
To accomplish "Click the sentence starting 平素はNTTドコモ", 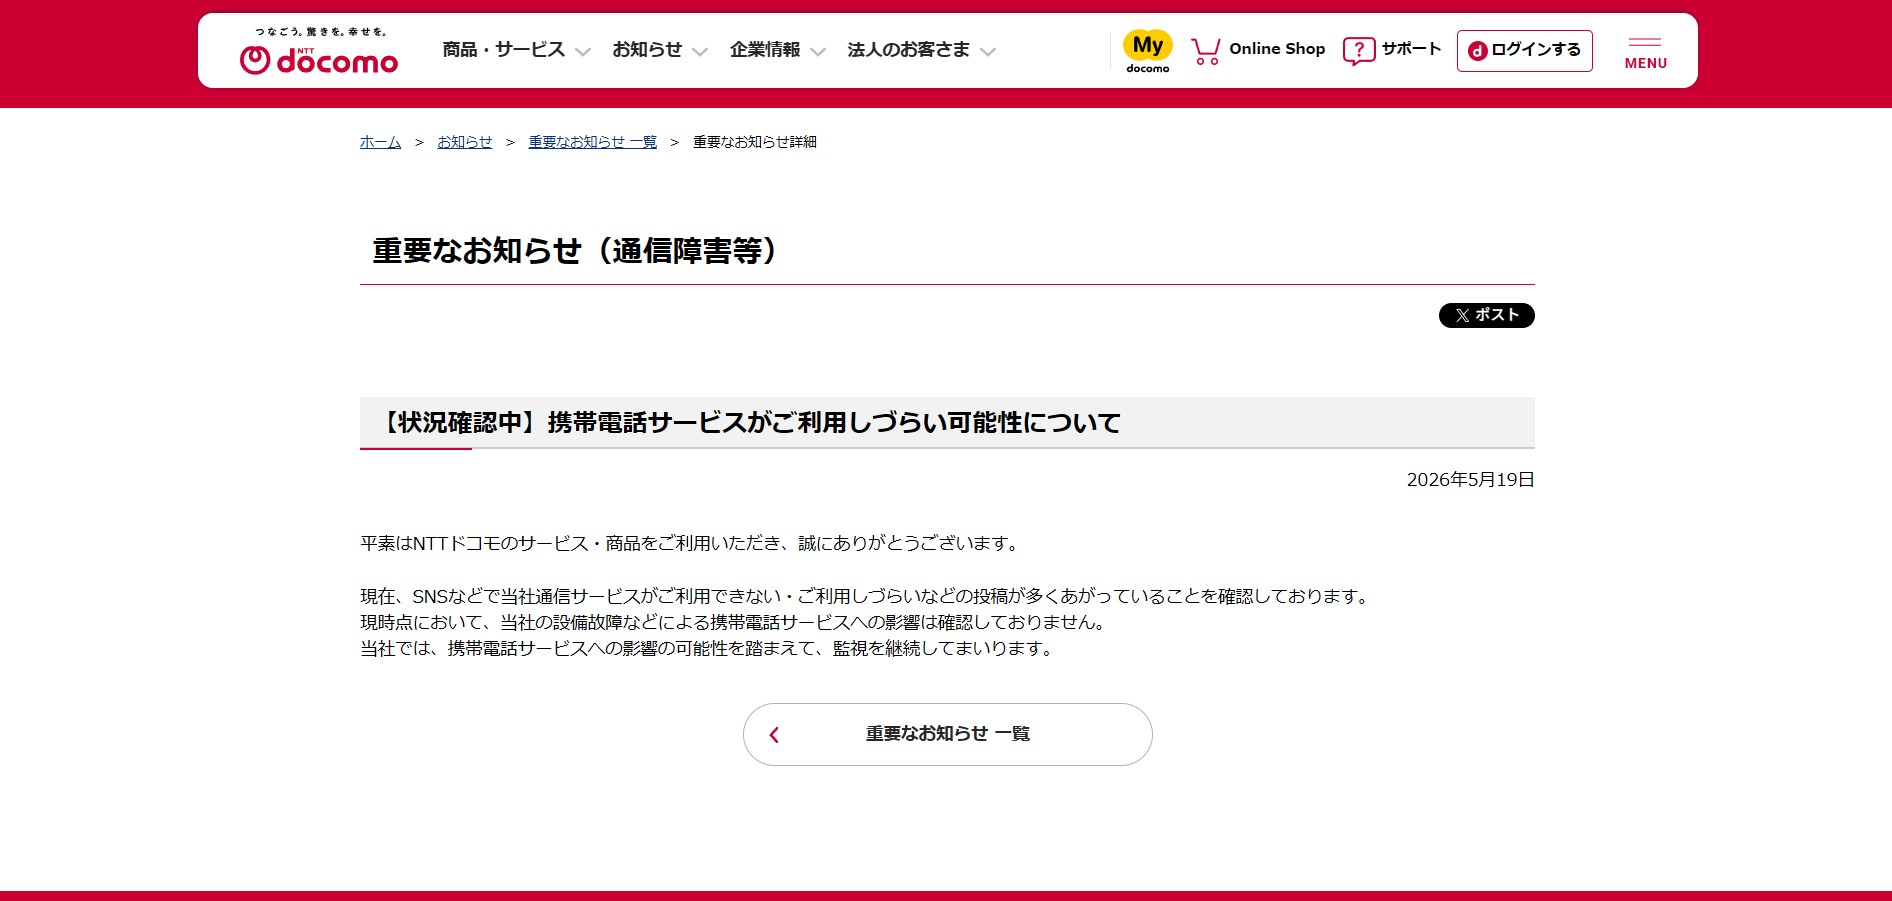I will pyautogui.click(x=691, y=543).
